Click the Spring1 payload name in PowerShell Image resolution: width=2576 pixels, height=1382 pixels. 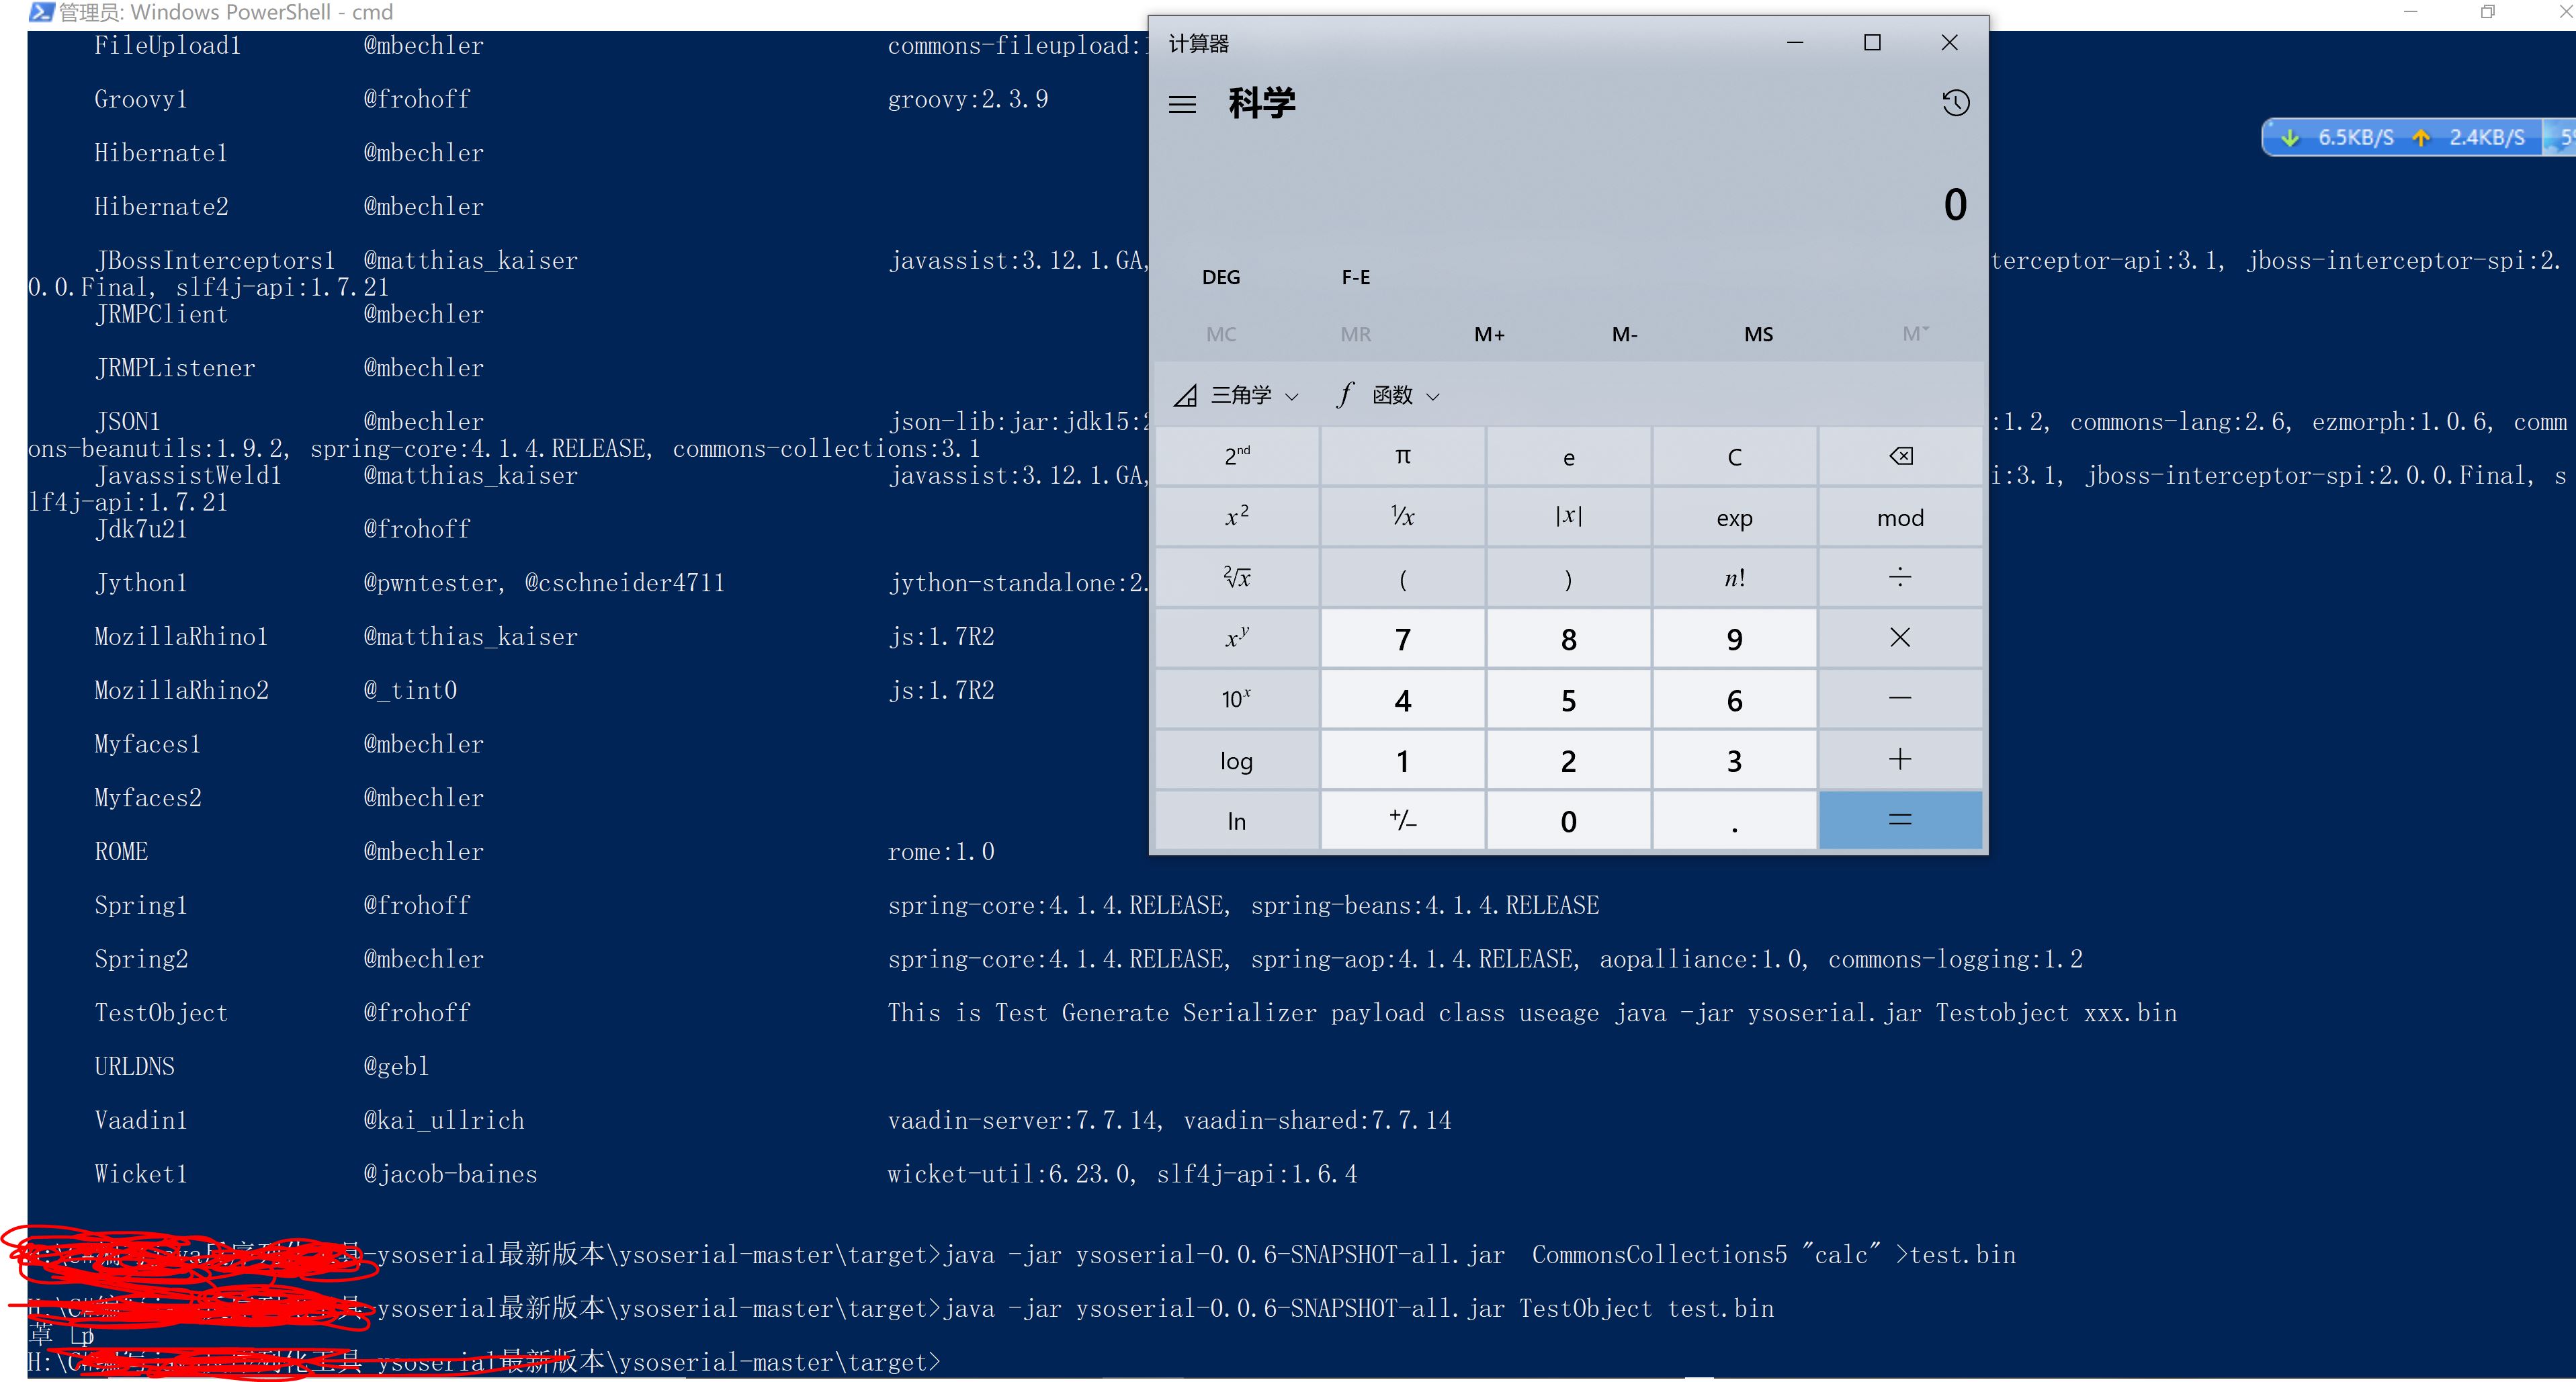pyautogui.click(x=141, y=905)
